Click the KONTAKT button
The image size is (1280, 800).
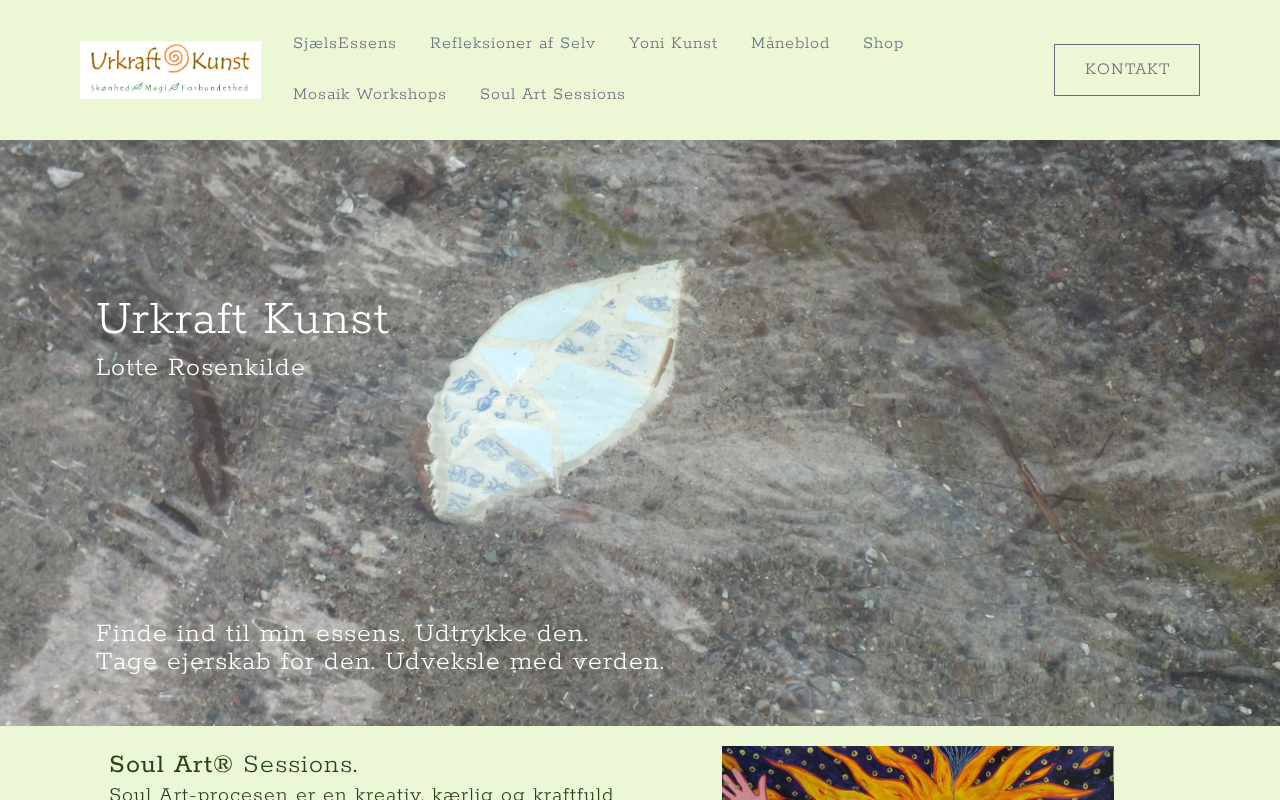coord(1127,70)
